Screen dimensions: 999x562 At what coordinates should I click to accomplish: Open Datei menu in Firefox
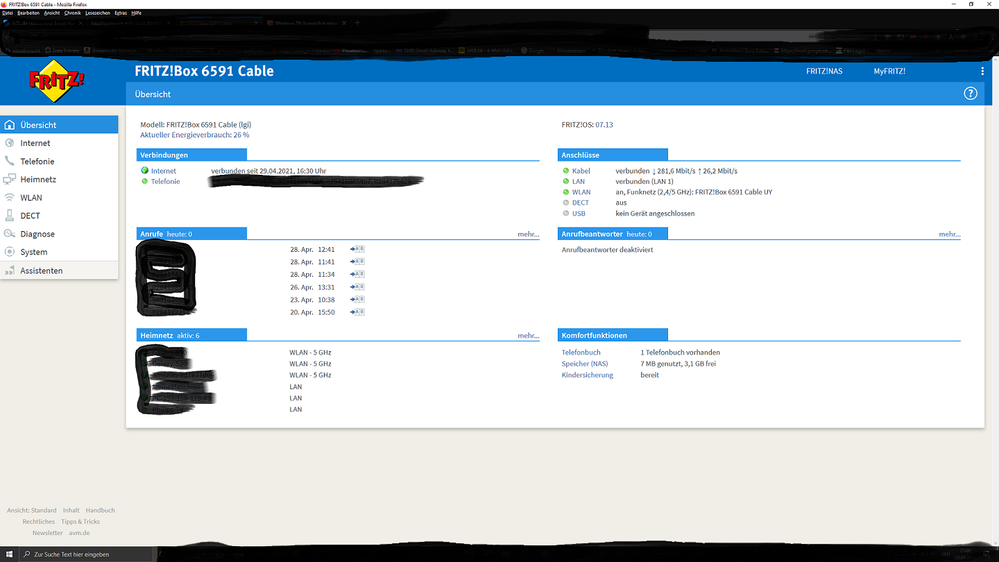[x=7, y=13]
